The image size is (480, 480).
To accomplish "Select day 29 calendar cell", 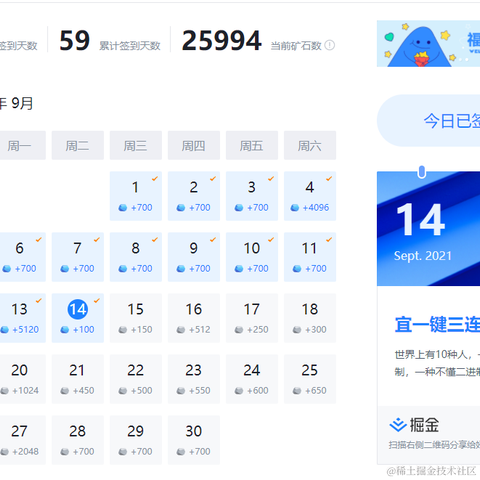I will [136, 440].
